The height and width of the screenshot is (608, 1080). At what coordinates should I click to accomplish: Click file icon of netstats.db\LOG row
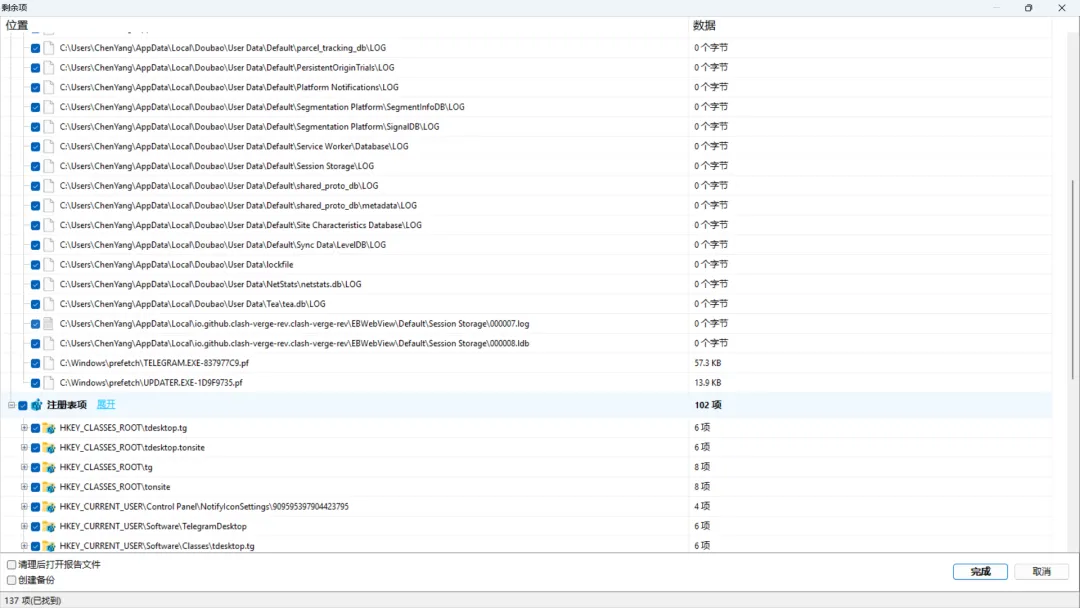49,284
